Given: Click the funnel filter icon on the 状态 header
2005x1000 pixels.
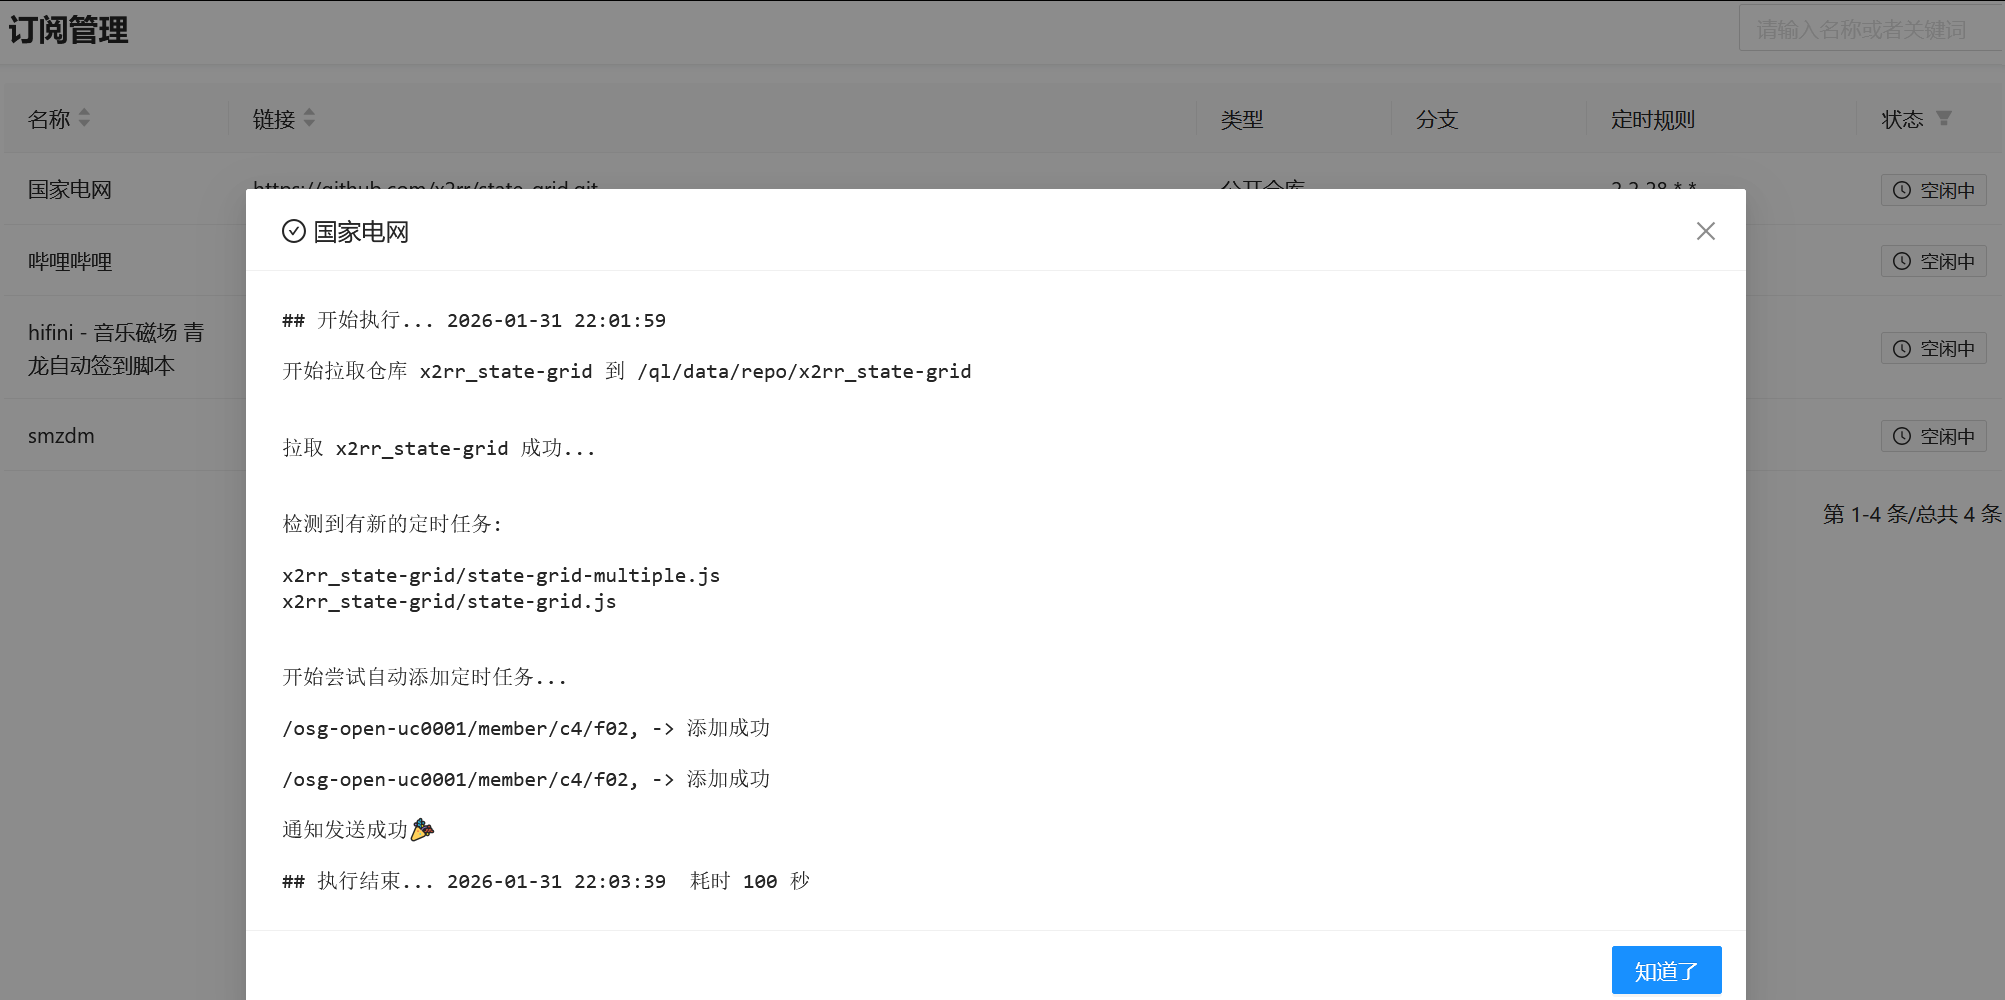Looking at the screenshot, I should point(1944,118).
